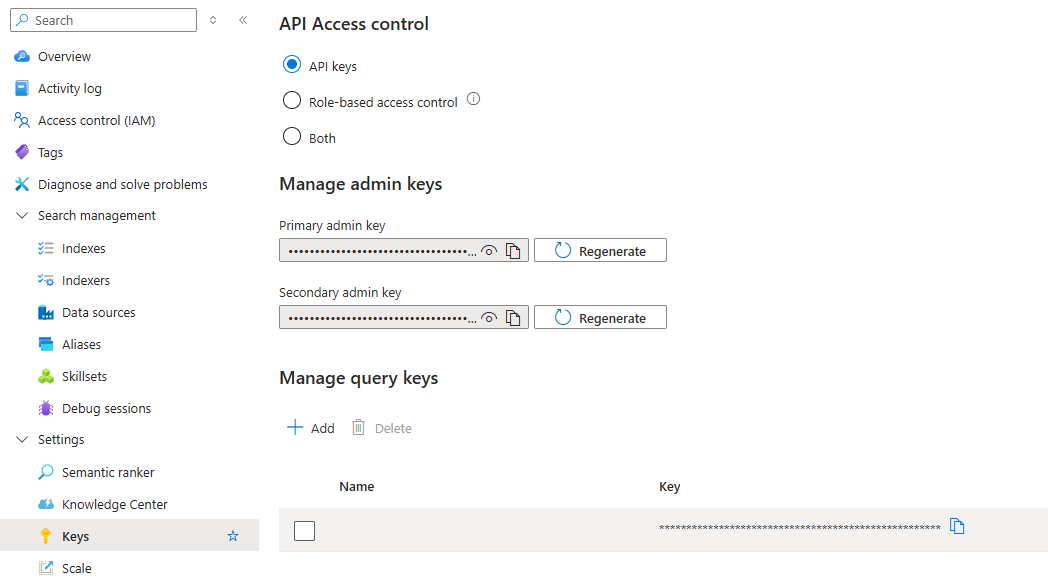Open Indexers page
The height and width of the screenshot is (581, 1048).
click(86, 280)
